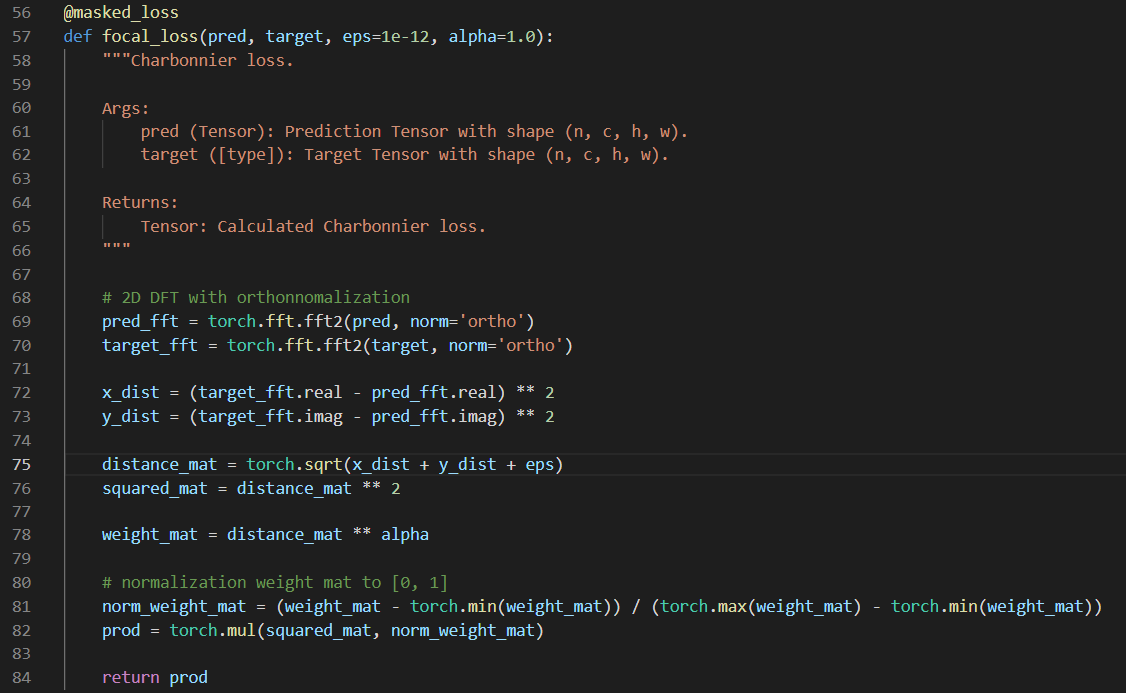Click distance_mat on line 75
The height and width of the screenshot is (693, 1126).
click(x=159, y=465)
